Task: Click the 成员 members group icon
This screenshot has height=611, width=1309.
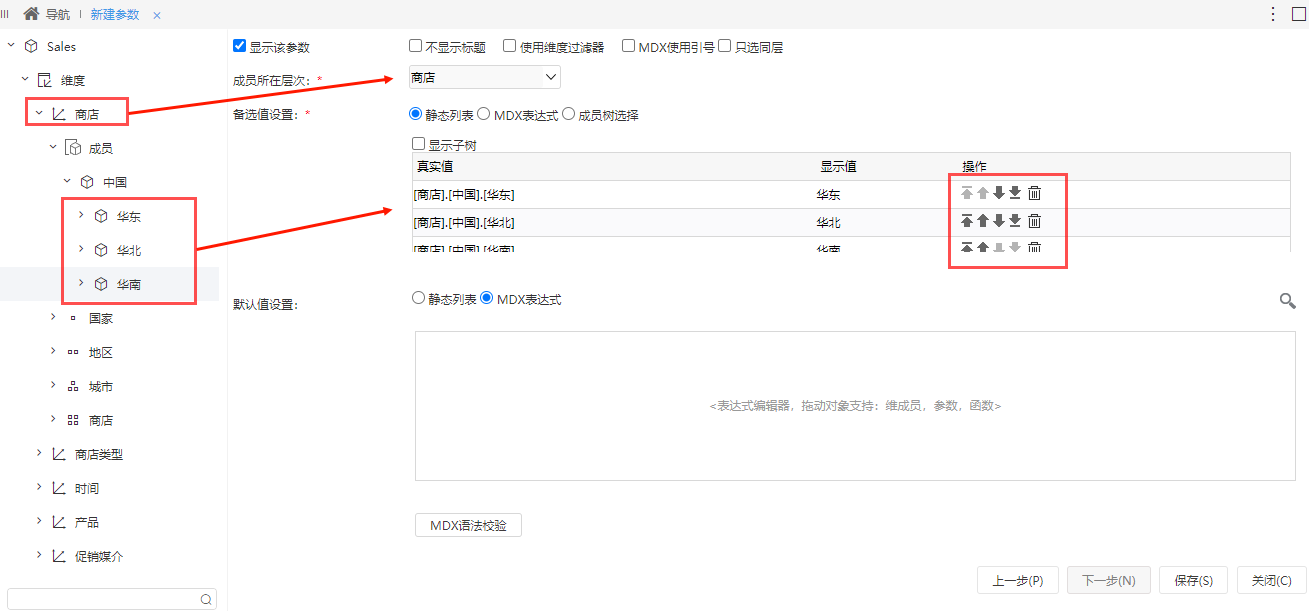Action: click(73, 148)
